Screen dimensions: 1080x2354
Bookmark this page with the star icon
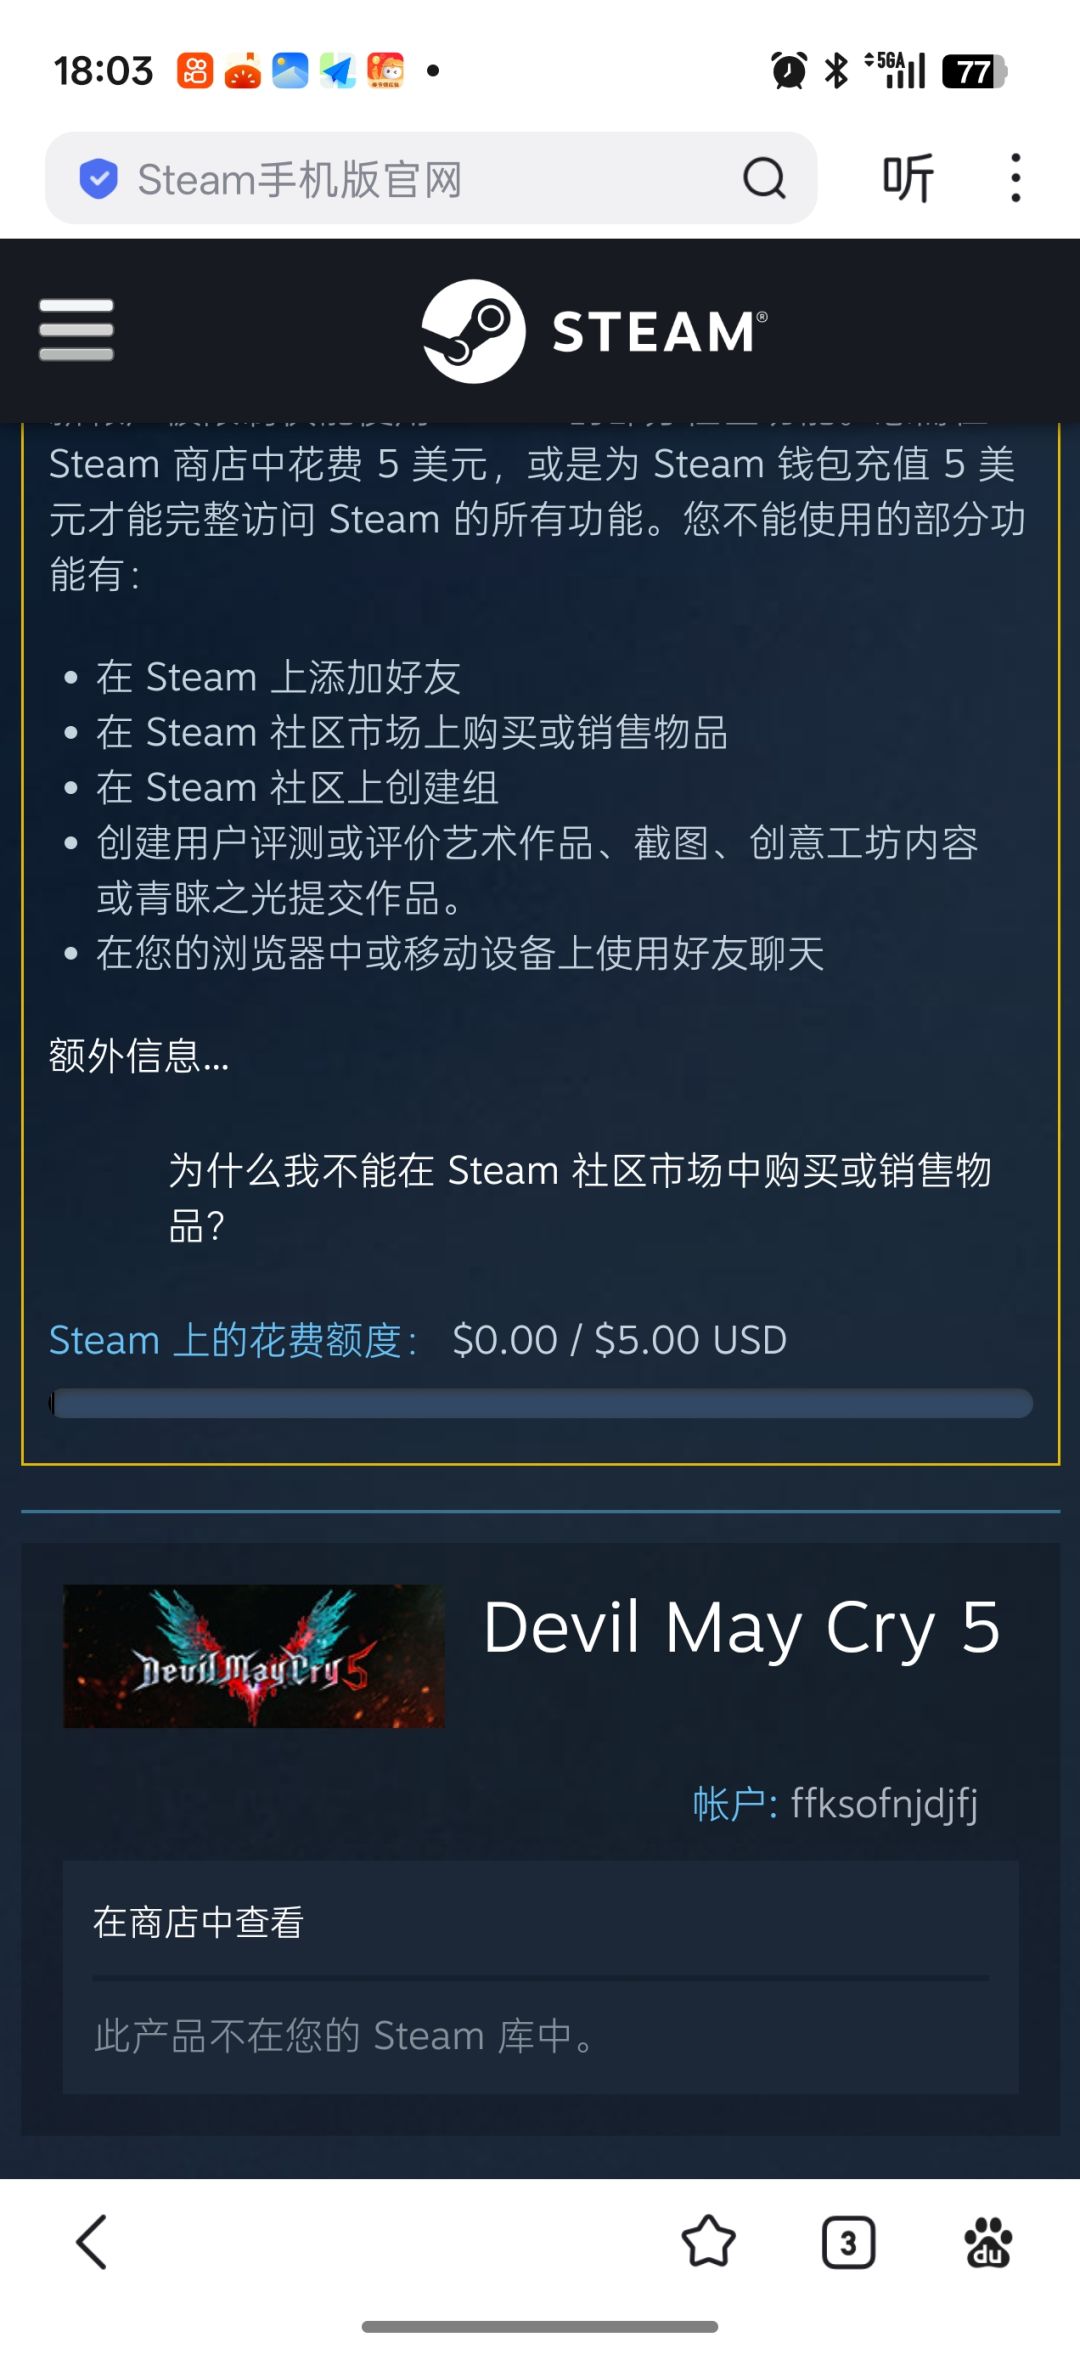pos(708,2242)
